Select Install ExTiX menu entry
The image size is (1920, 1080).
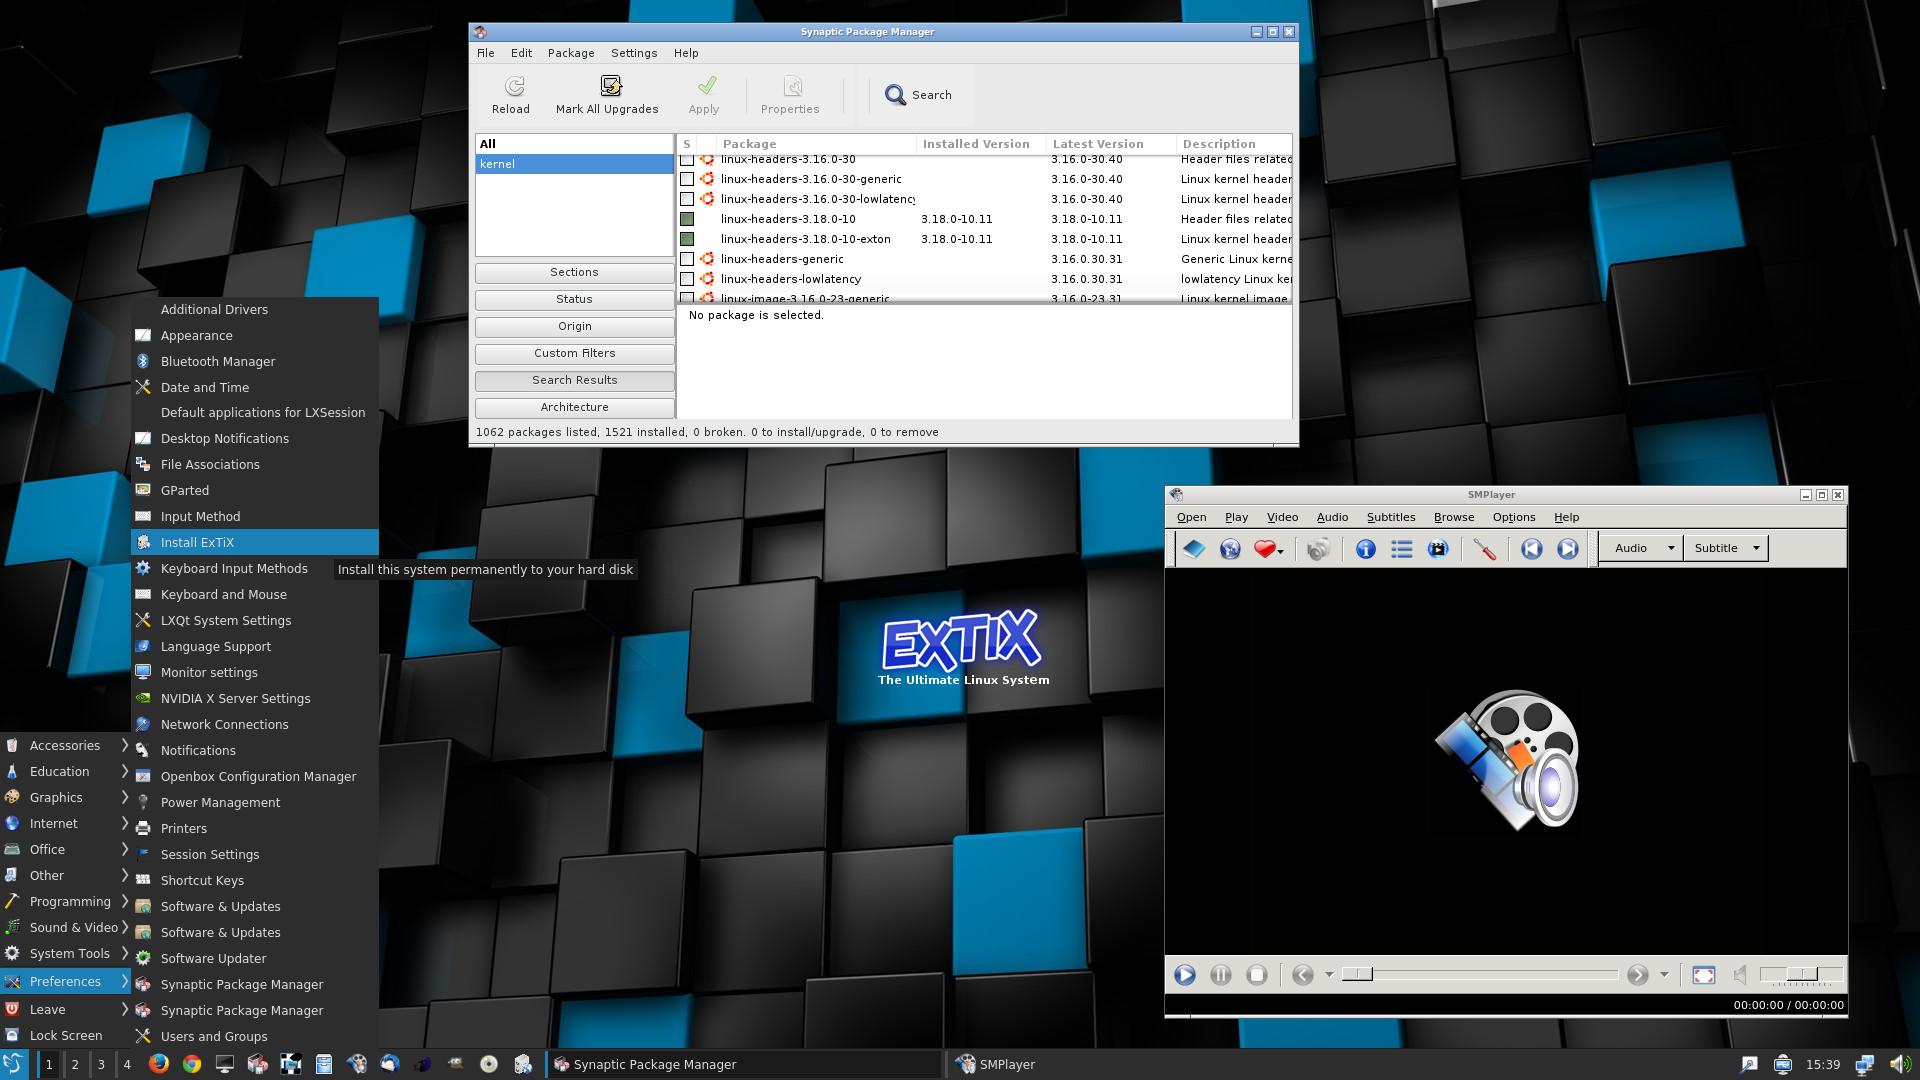click(x=255, y=542)
